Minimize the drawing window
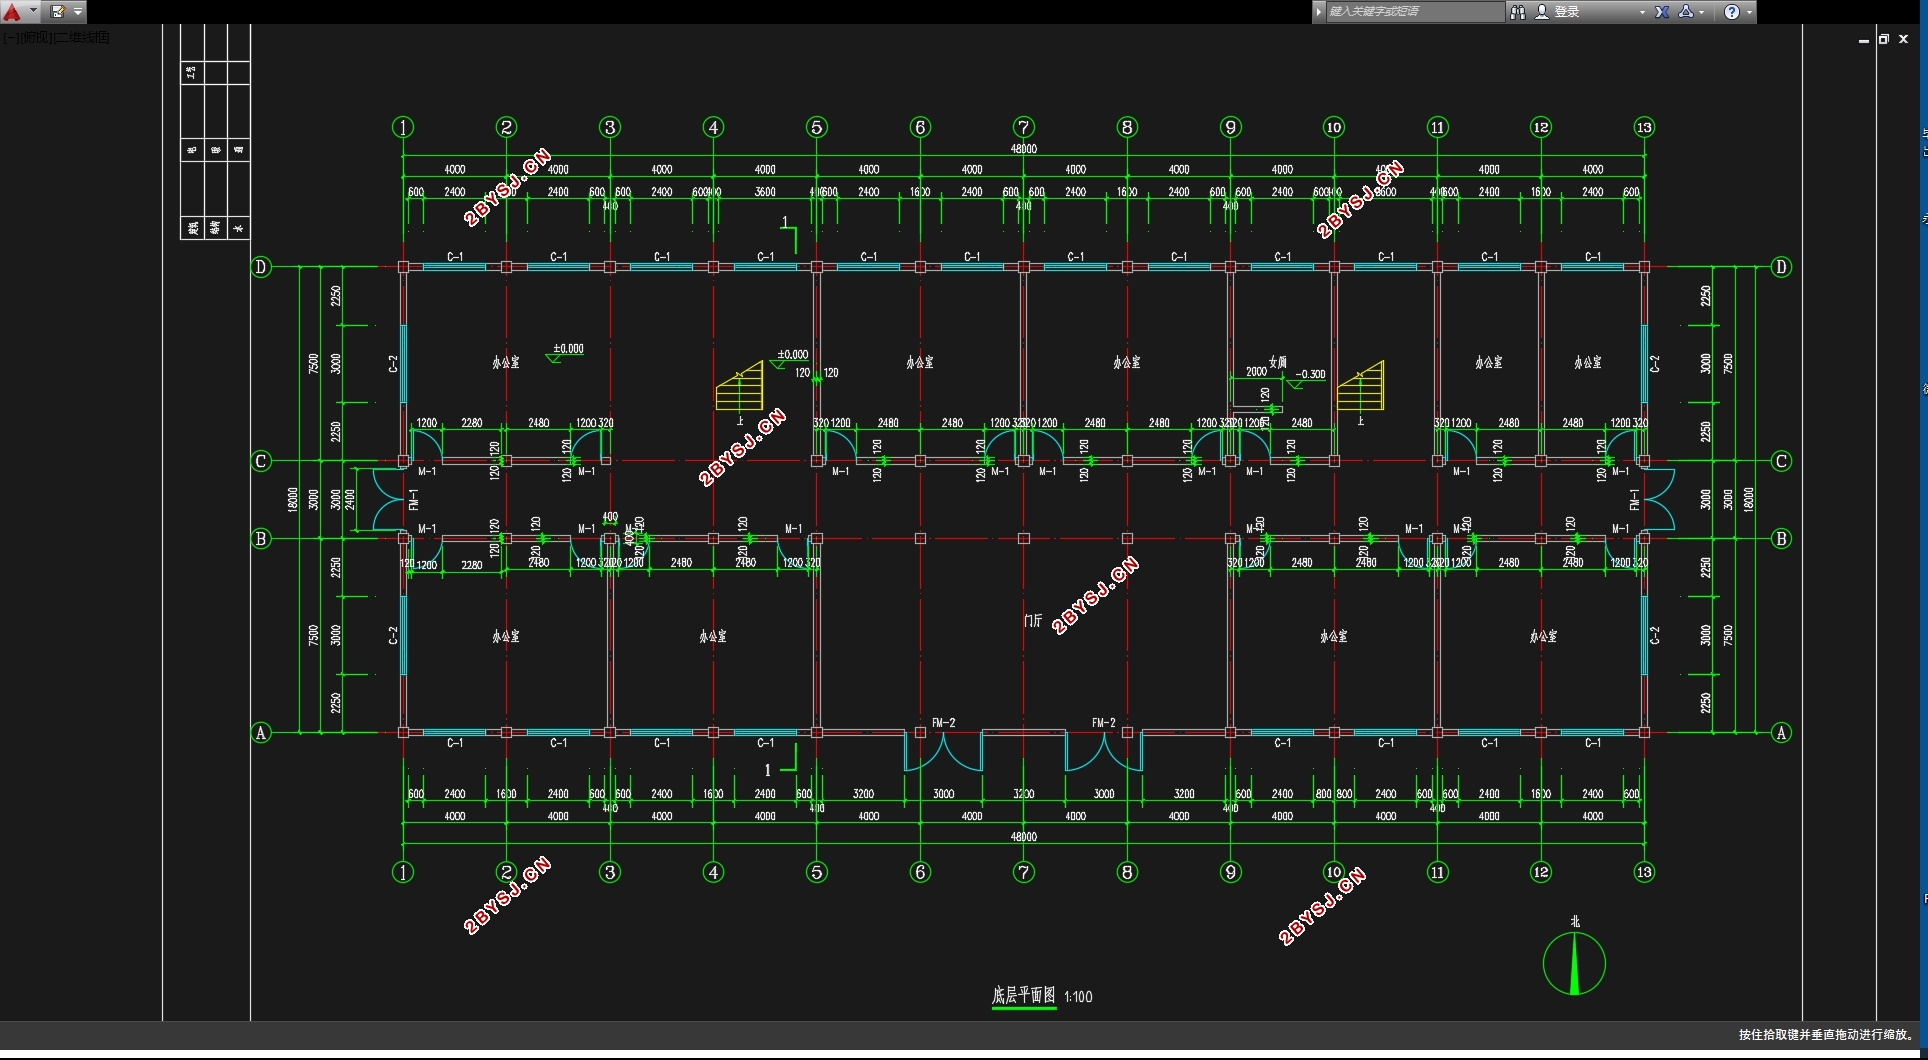 [x=1863, y=40]
